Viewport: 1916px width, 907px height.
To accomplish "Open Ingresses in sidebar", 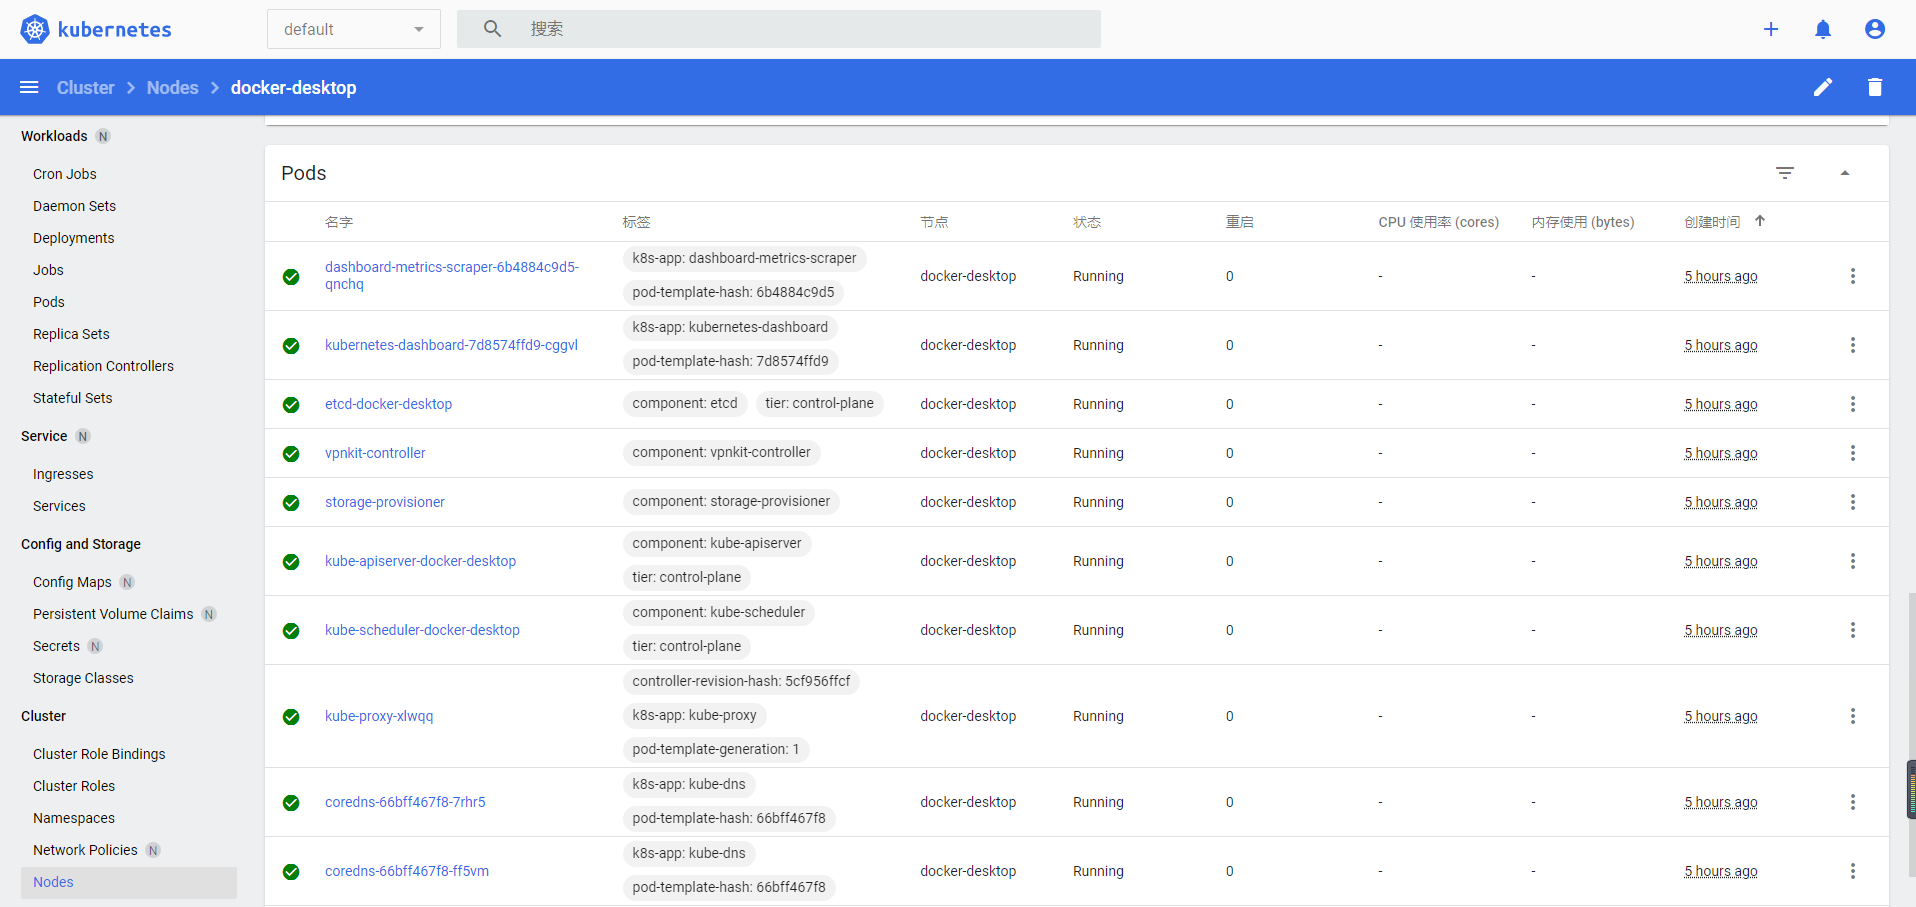I will click(63, 474).
